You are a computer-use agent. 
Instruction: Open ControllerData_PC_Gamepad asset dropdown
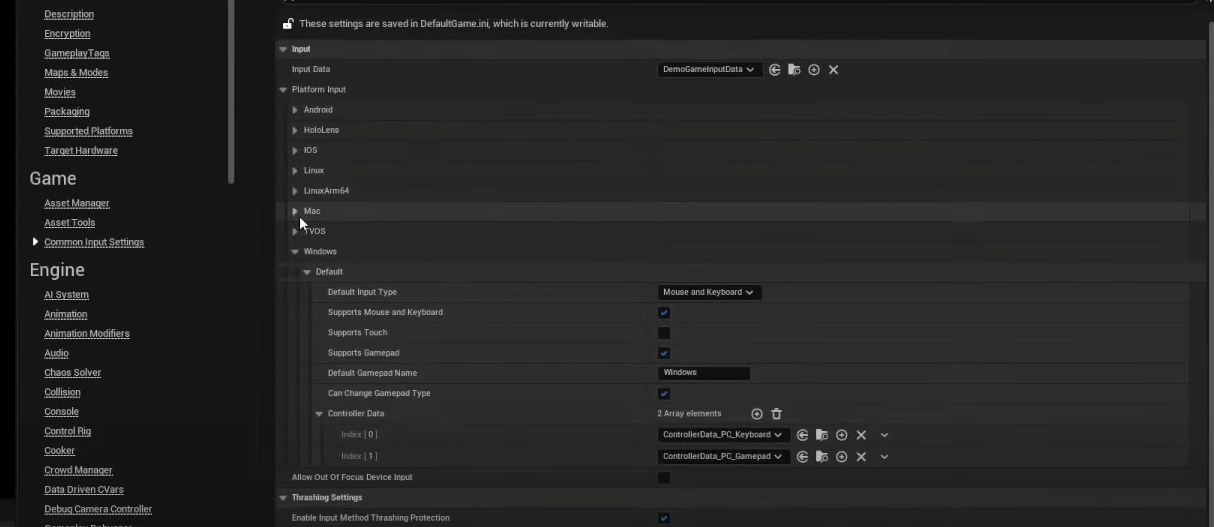tap(724, 457)
